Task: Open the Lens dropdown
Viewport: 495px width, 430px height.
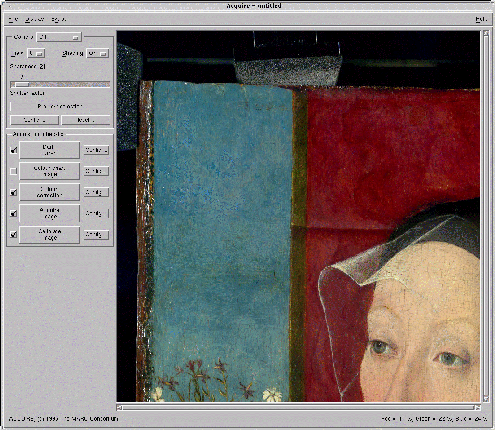Action: 36,53
